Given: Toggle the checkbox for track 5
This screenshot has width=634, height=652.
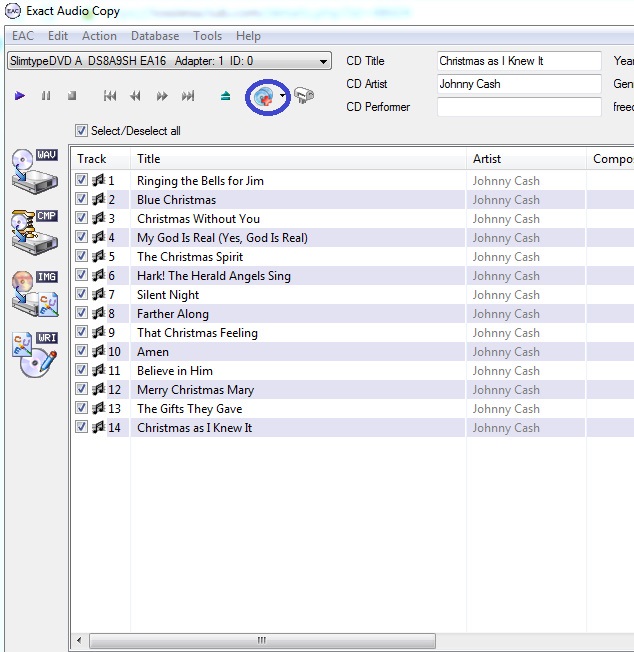Looking at the screenshot, I should pyautogui.click(x=81, y=256).
